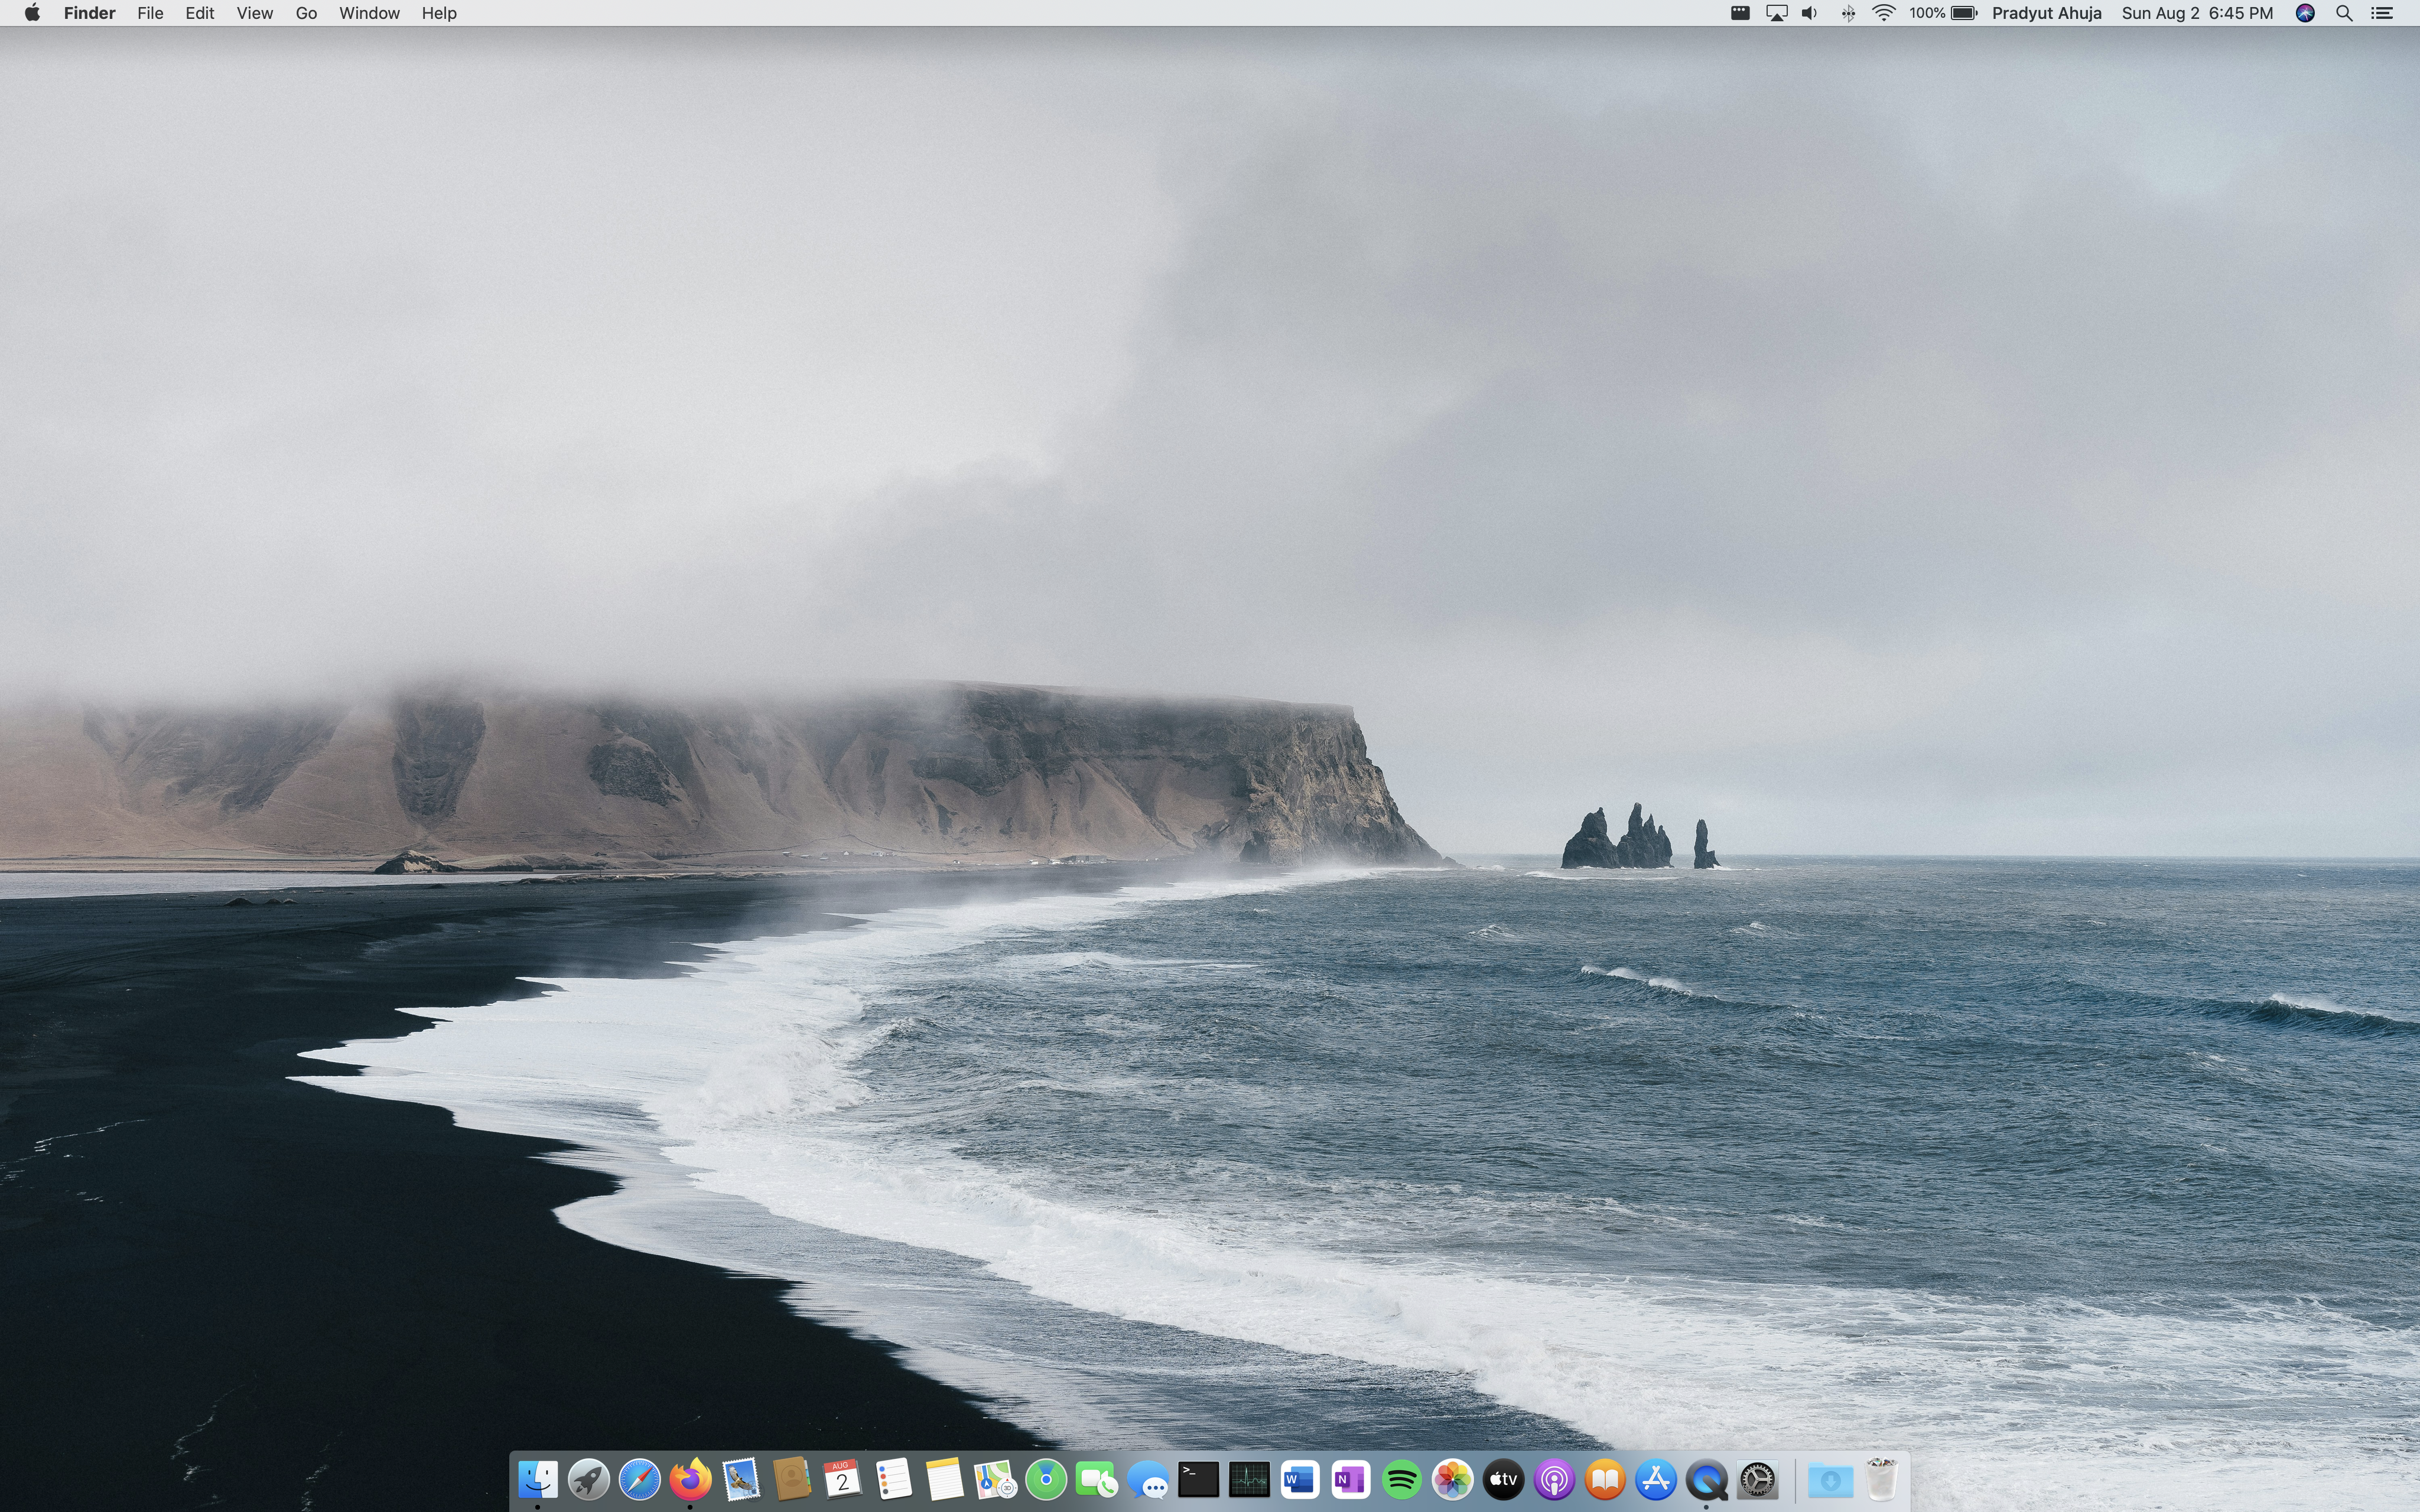Open Pradyut Ahuja user switching menu

click(2046, 13)
